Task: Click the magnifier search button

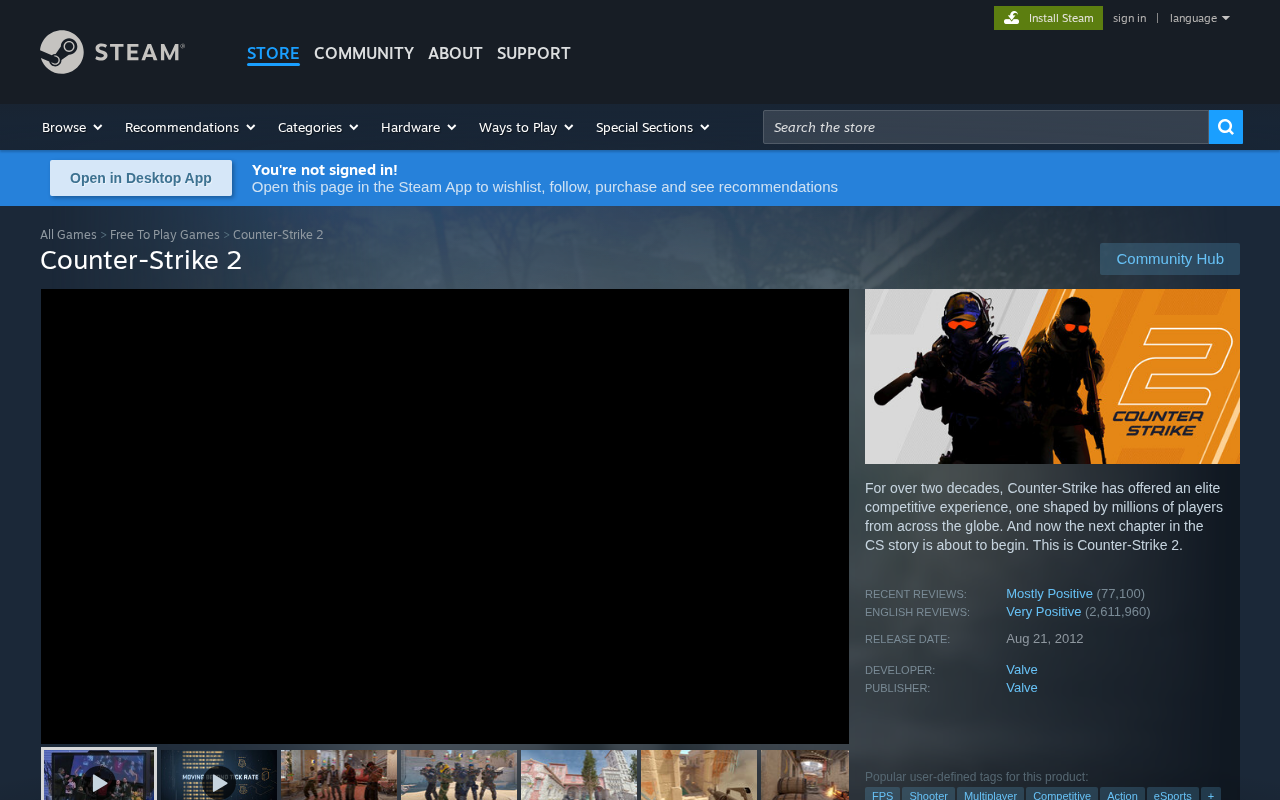Action: 1226,127
